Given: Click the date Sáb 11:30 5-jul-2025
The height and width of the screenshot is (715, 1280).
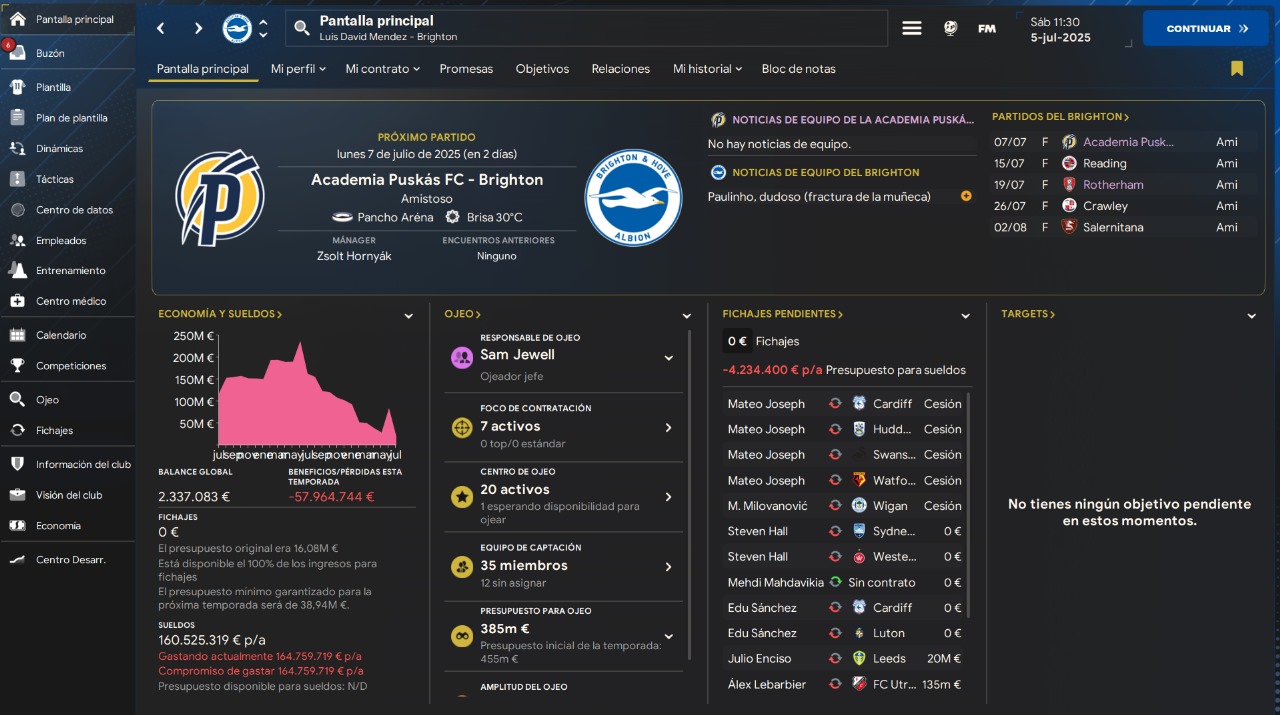Looking at the screenshot, I should tap(1061, 29).
